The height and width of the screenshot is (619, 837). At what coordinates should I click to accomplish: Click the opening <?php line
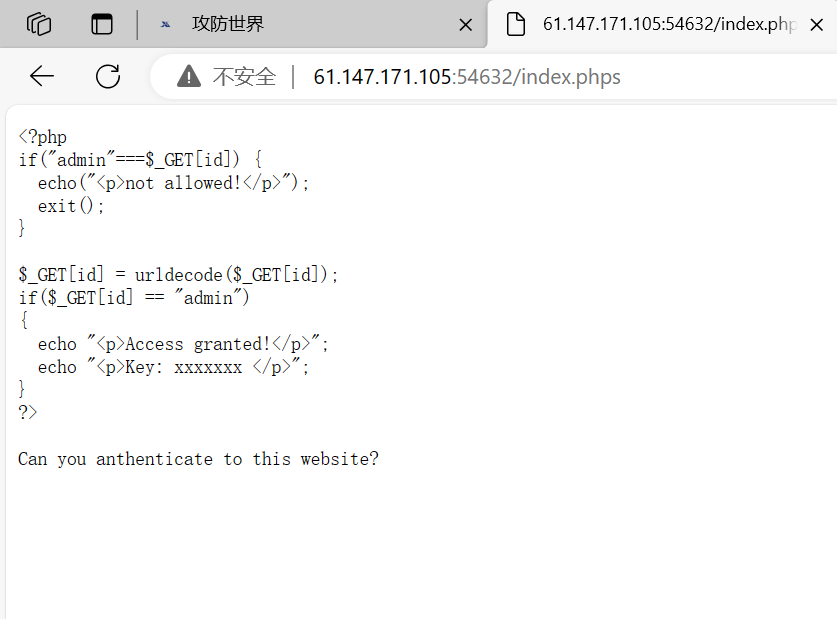[42, 137]
